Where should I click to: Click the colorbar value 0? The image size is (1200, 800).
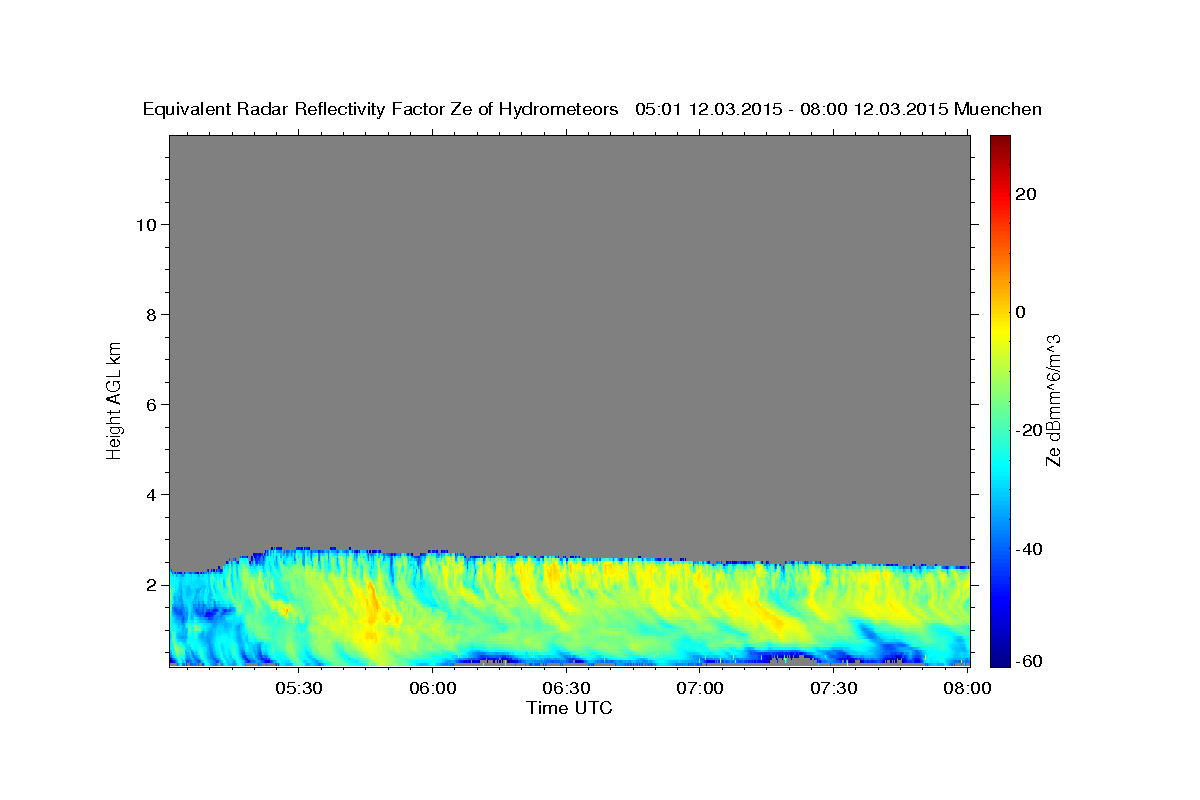(x=1020, y=312)
